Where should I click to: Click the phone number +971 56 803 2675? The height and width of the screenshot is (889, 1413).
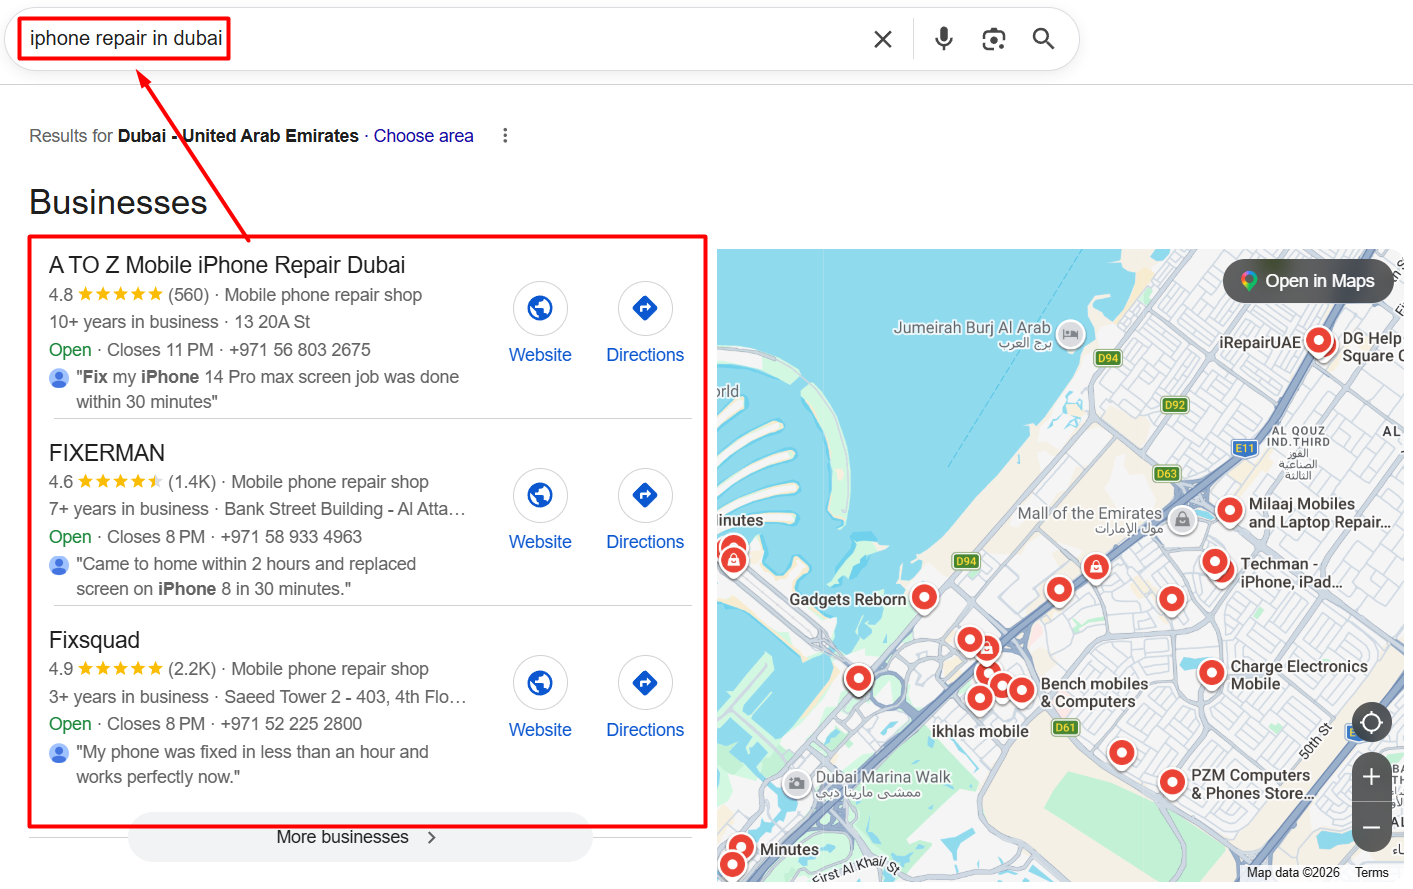299,350
